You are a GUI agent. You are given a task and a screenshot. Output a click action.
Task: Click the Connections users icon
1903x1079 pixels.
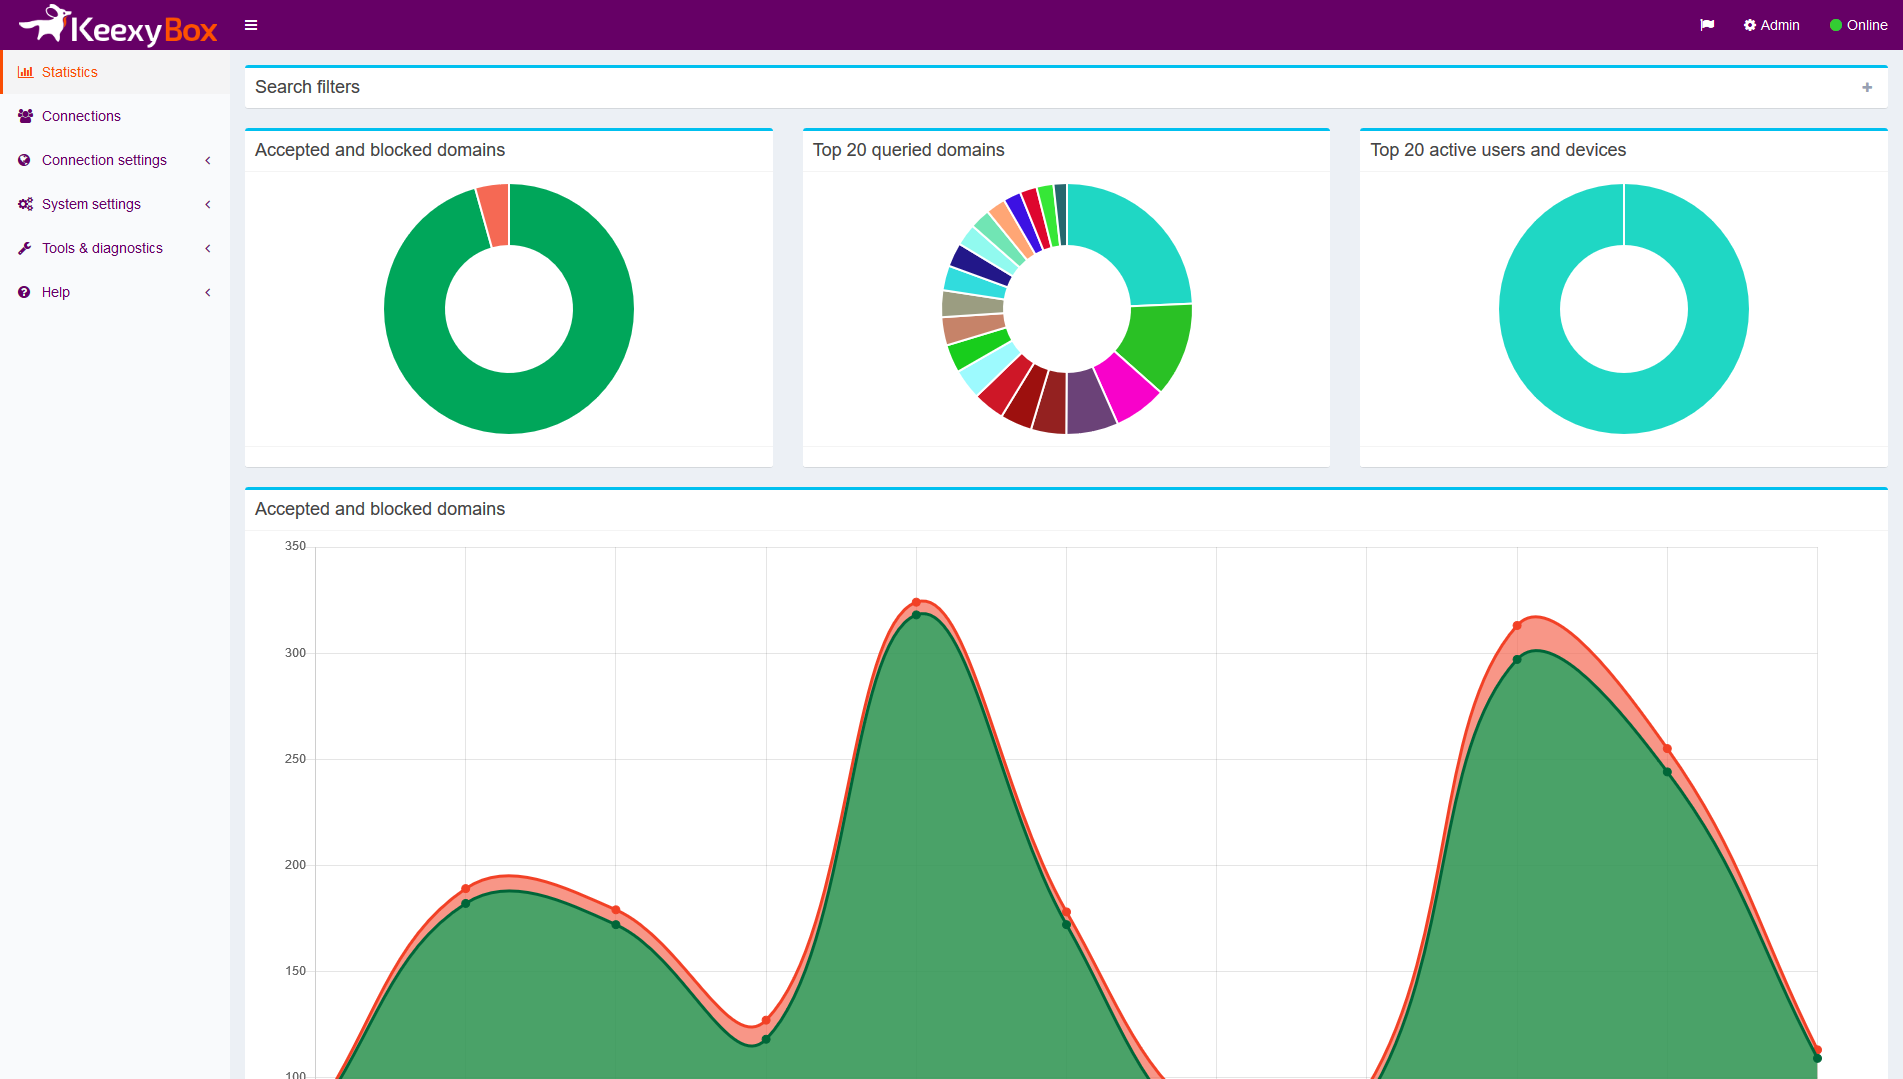(x=25, y=116)
